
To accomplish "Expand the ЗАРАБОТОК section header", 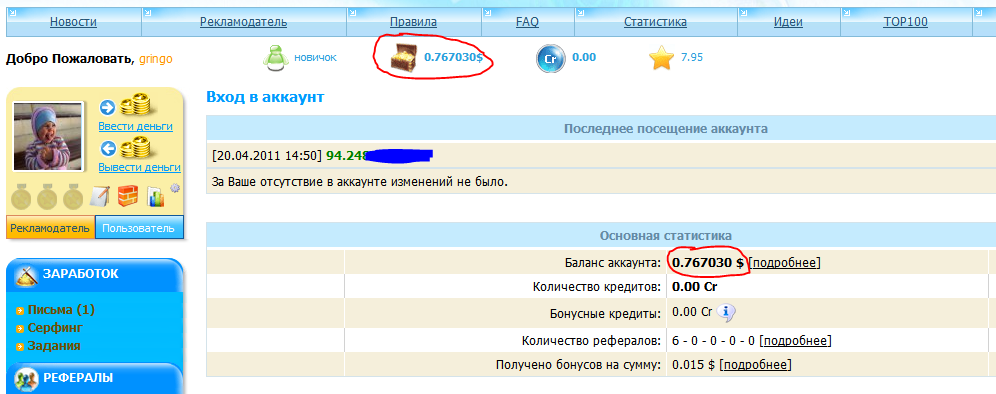I will click(x=95, y=275).
